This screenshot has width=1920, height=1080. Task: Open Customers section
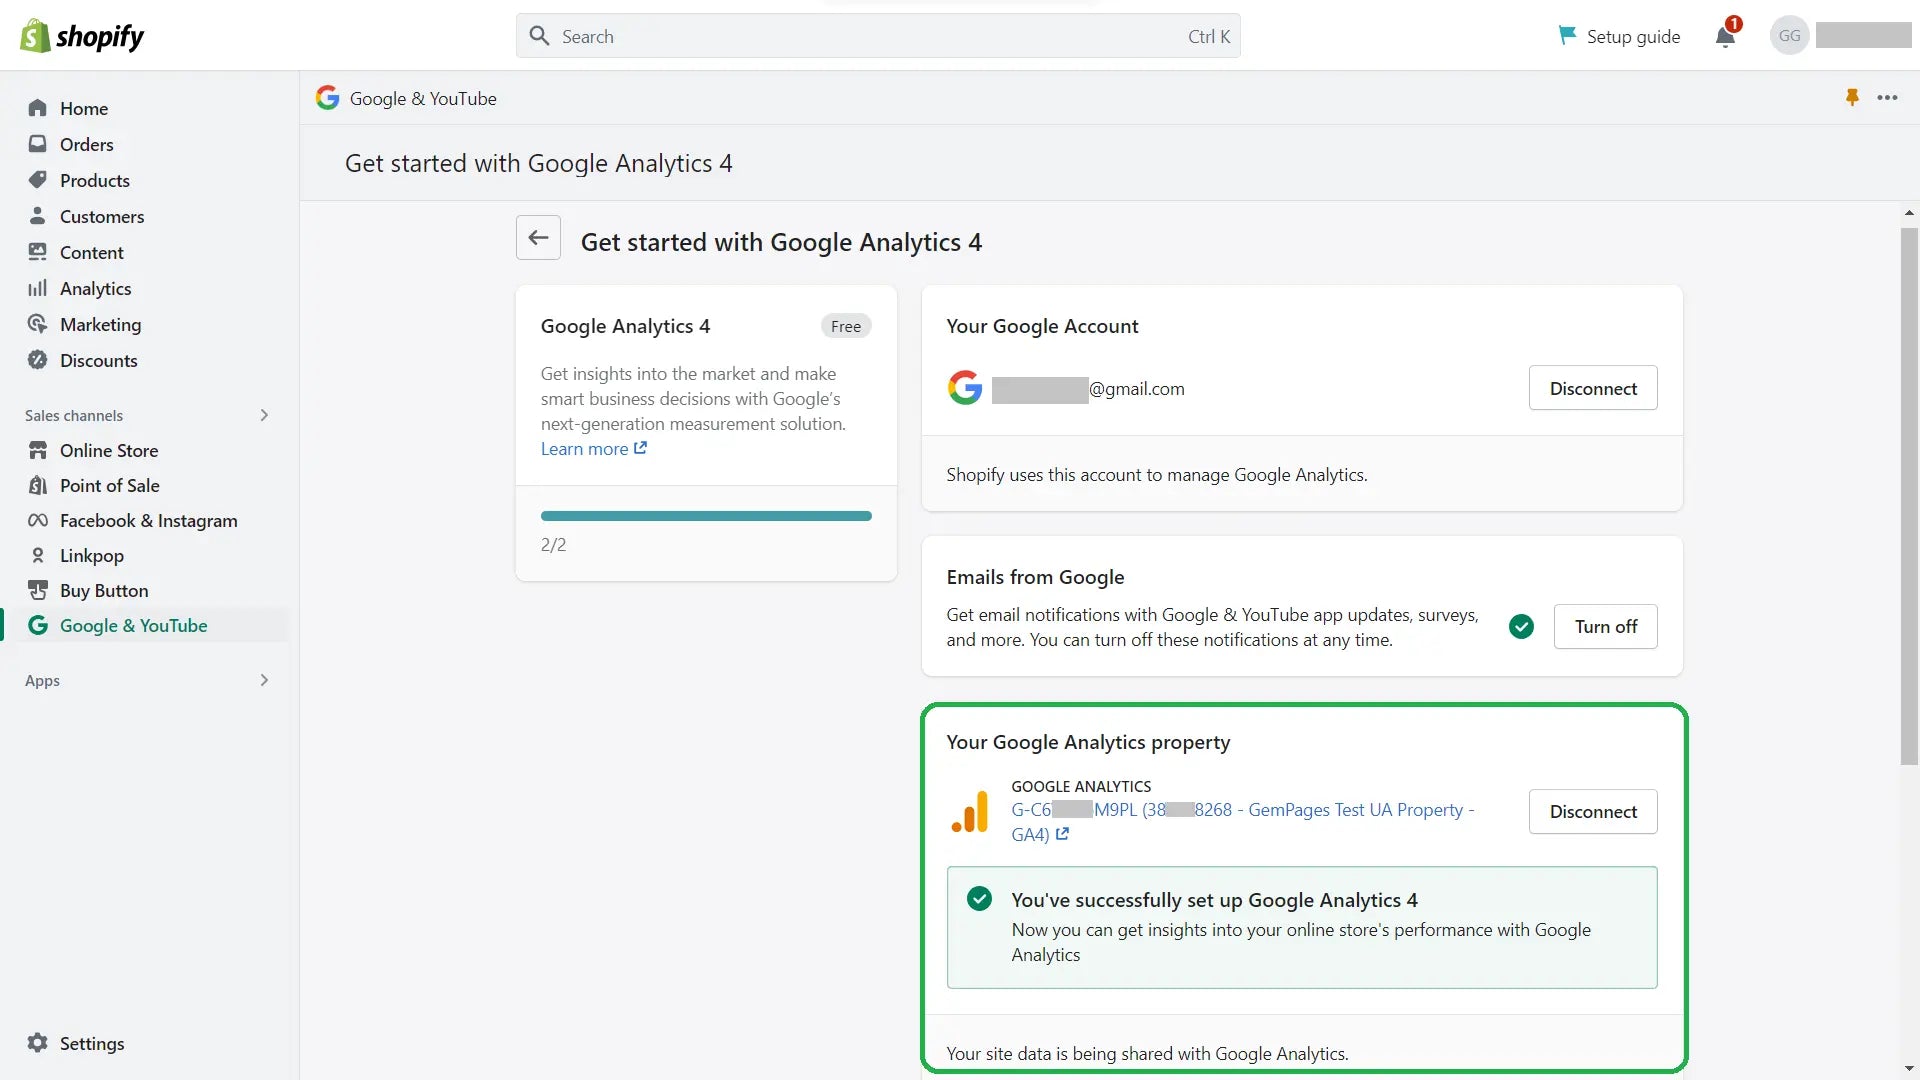point(102,216)
